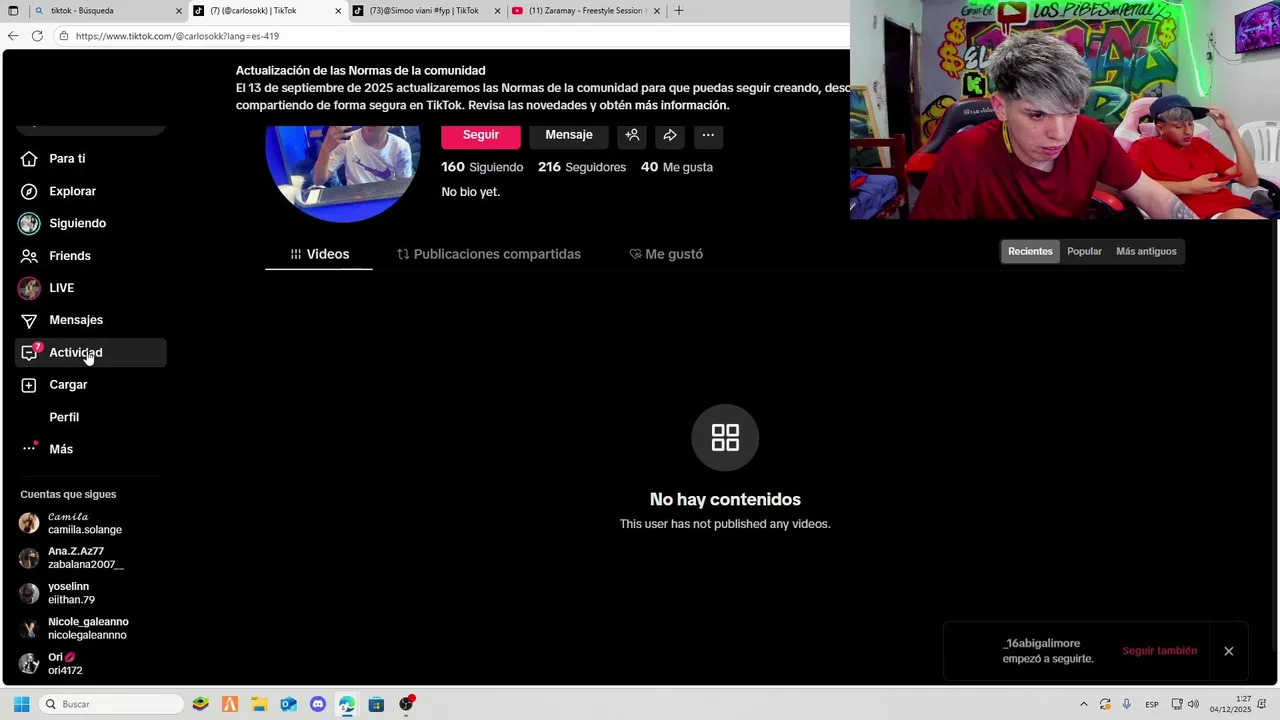View the 160 Siguiendo list
Image resolution: width=1280 pixels, height=720 pixels.
coord(482,167)
